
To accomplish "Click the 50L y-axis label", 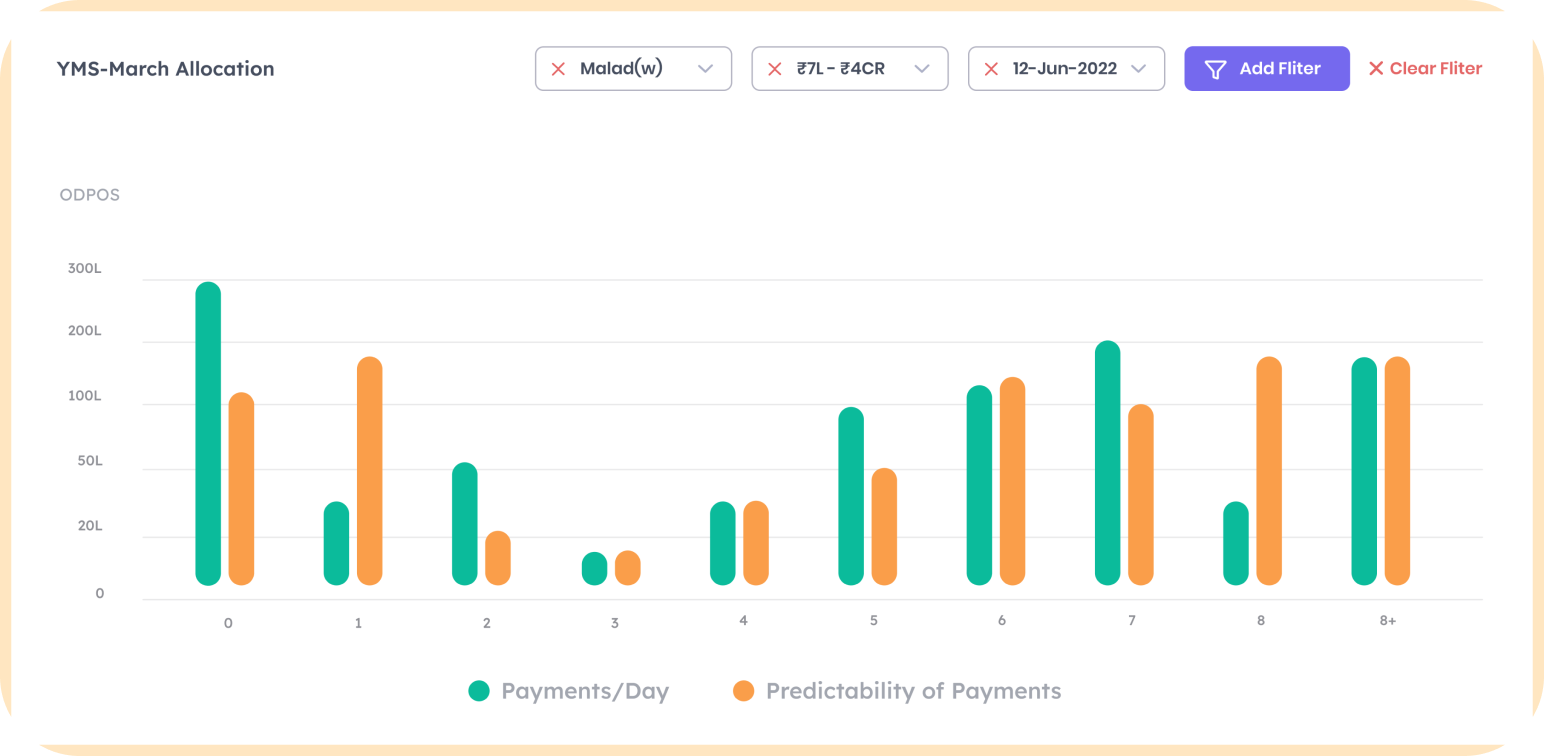I will (x=90, y=462).
